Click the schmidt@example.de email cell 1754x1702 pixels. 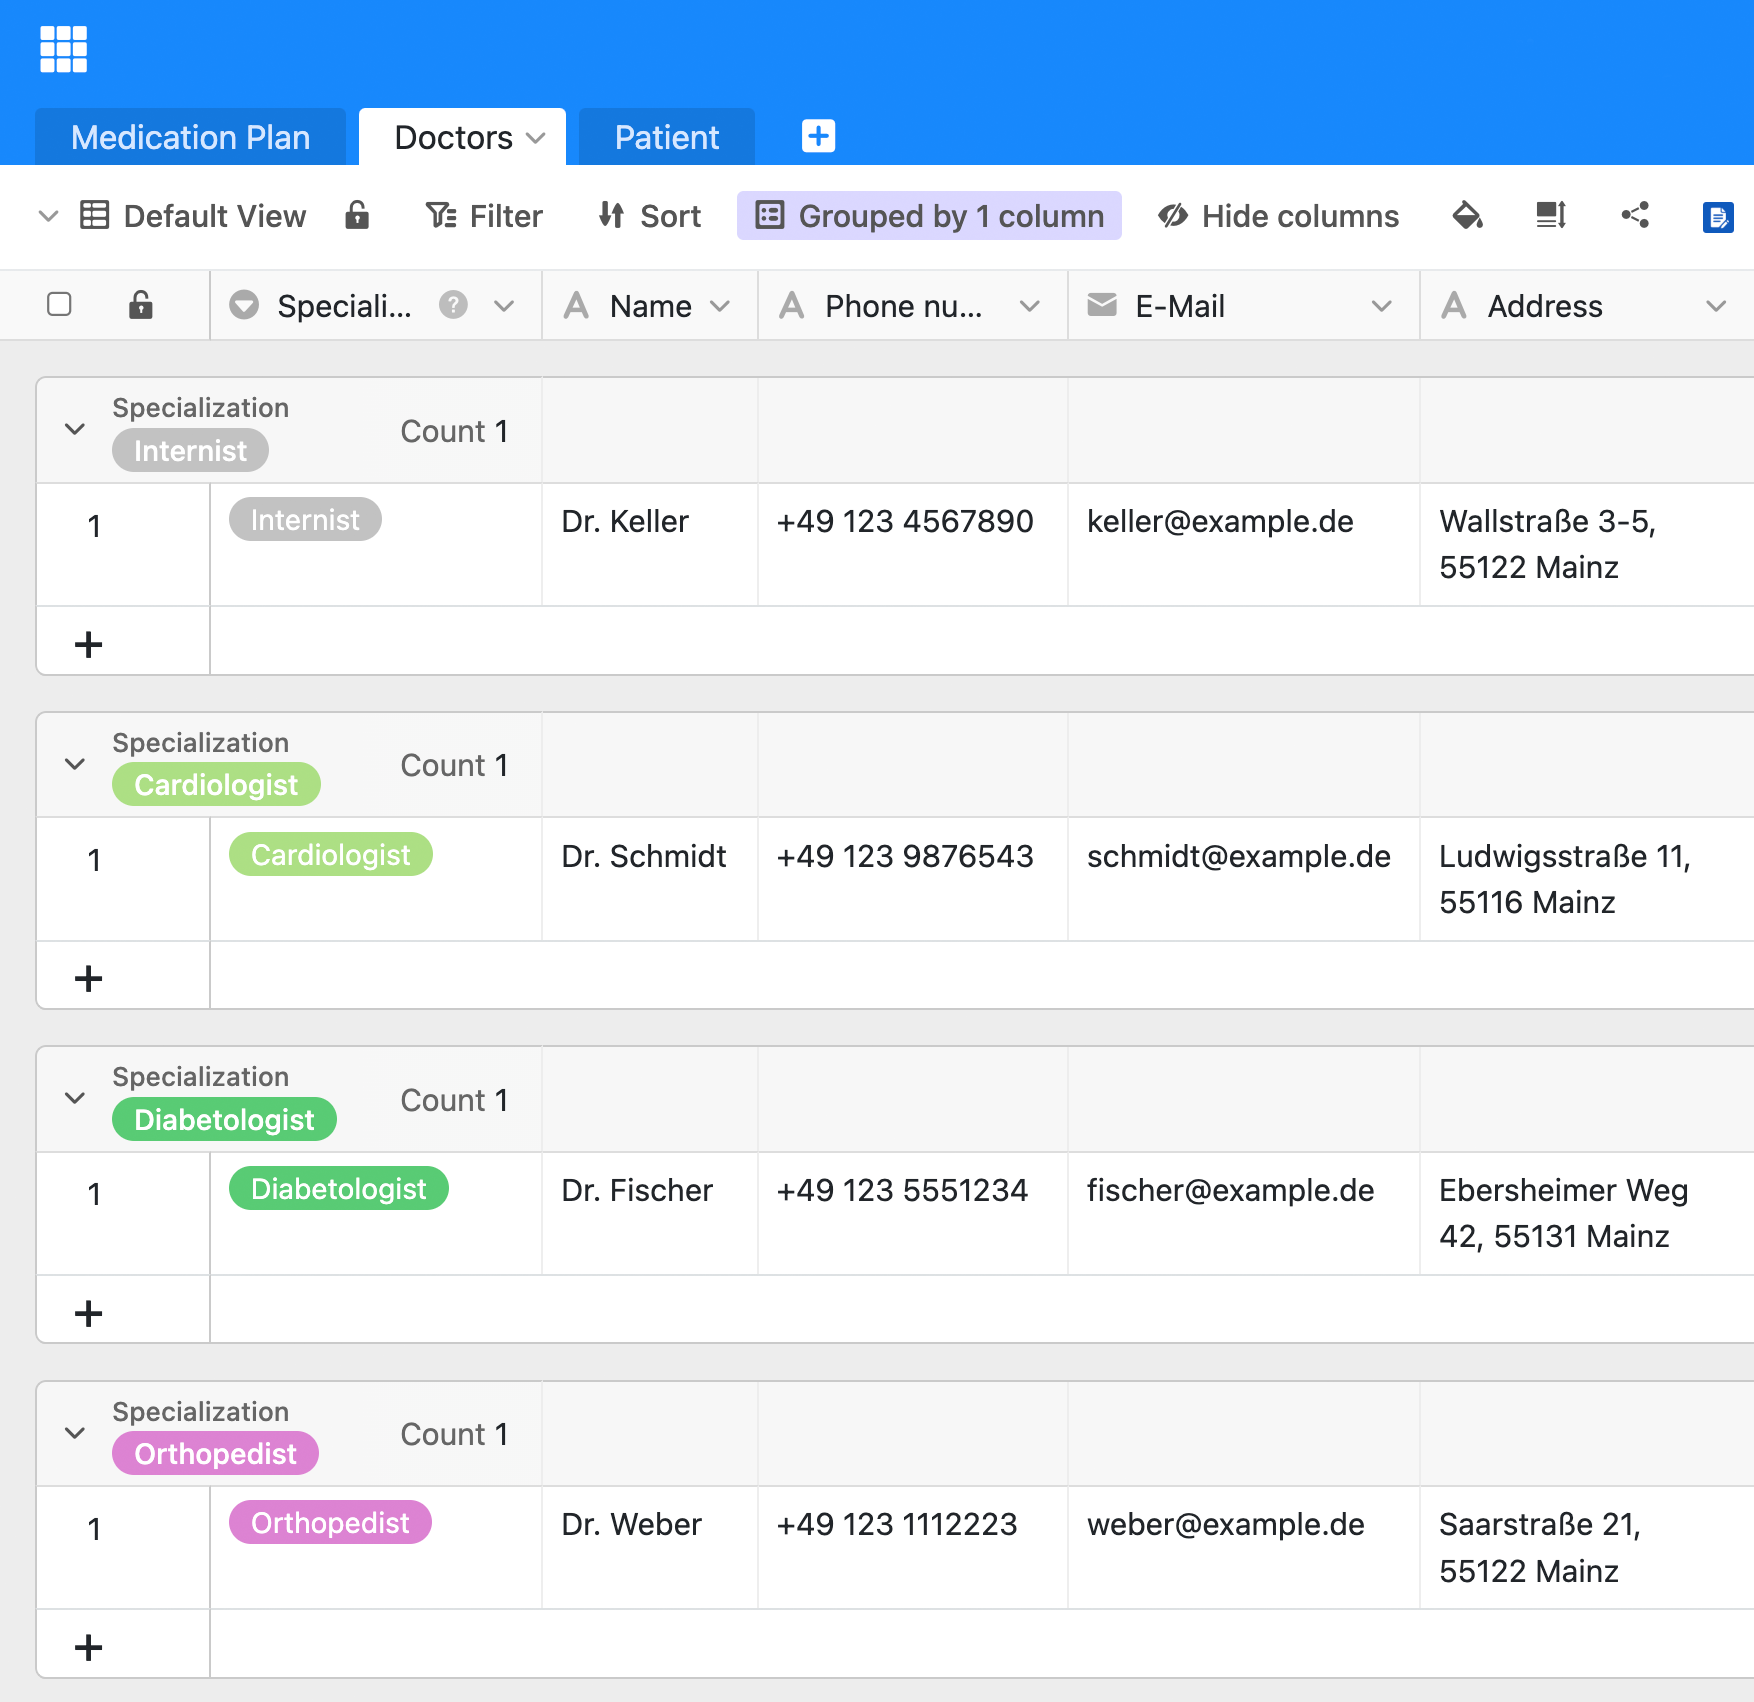1244,880
